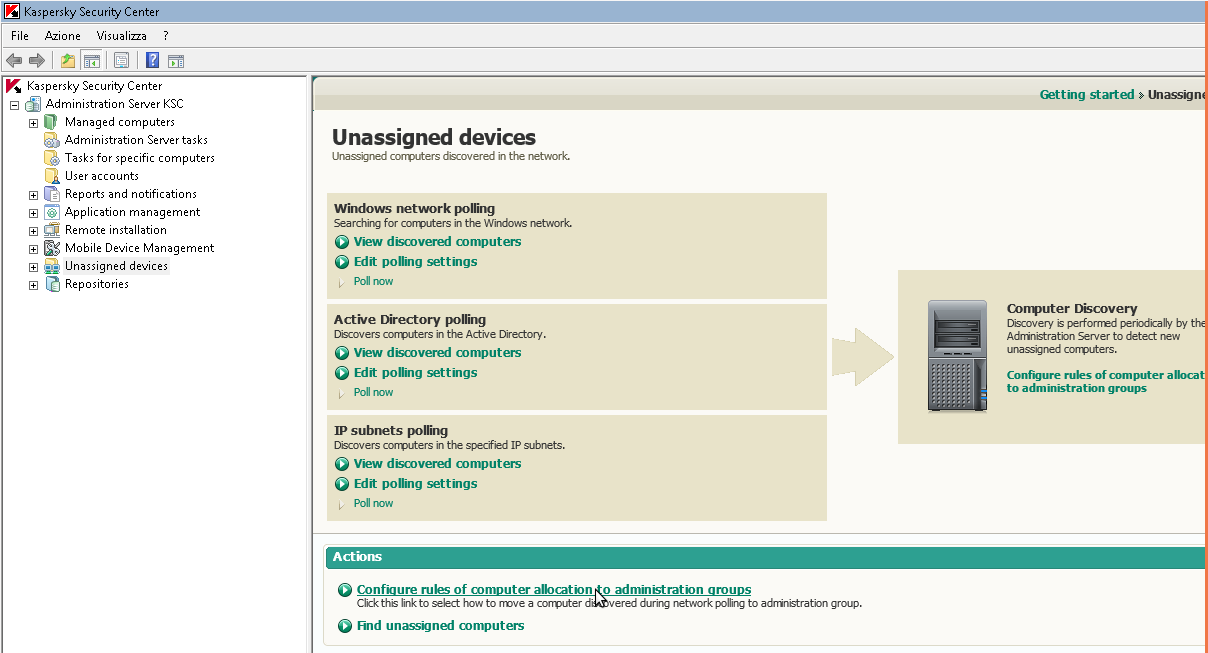Poll now under IP subnets polling
Screen dimensions: 1208x653
[x=373, y=503]
